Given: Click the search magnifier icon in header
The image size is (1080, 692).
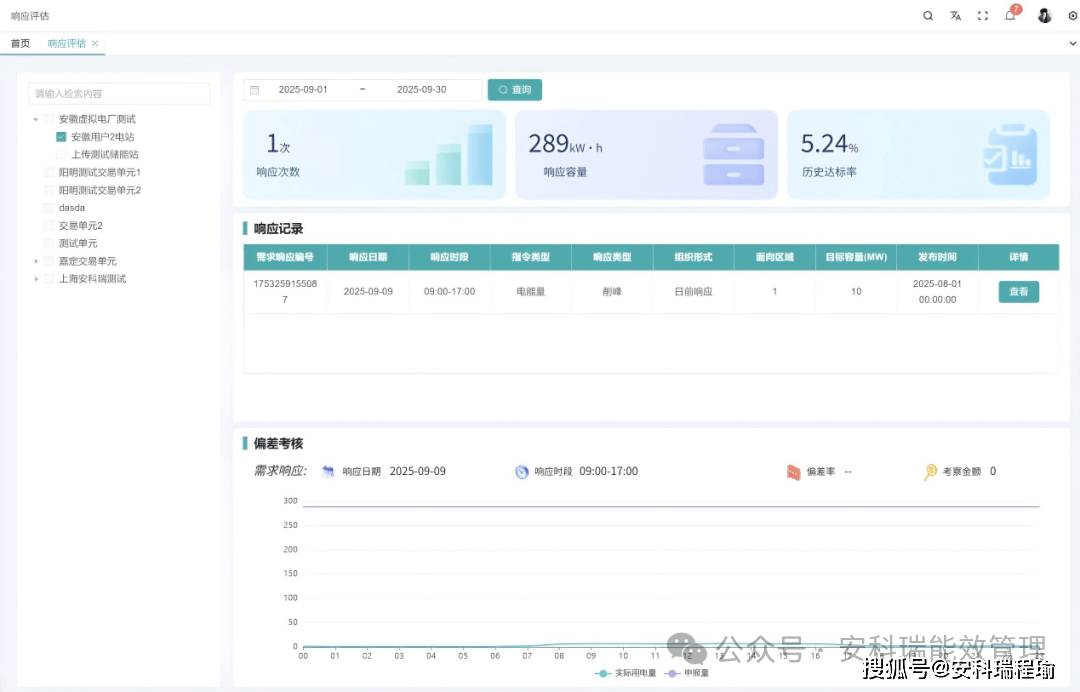Looking at the screenshot, I should click(x=928, y=16).
